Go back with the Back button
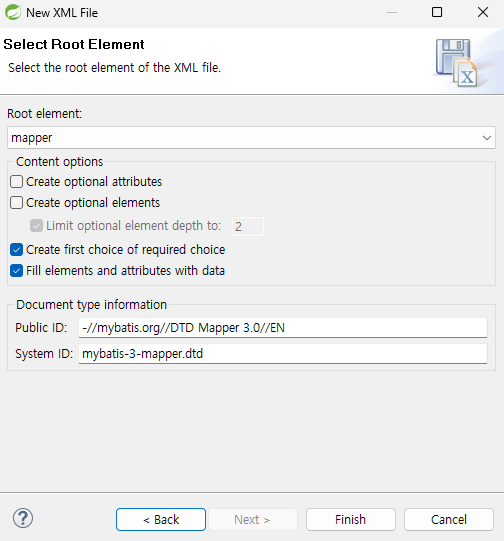Viewport: 504px width, 541px height. [161, 519]
